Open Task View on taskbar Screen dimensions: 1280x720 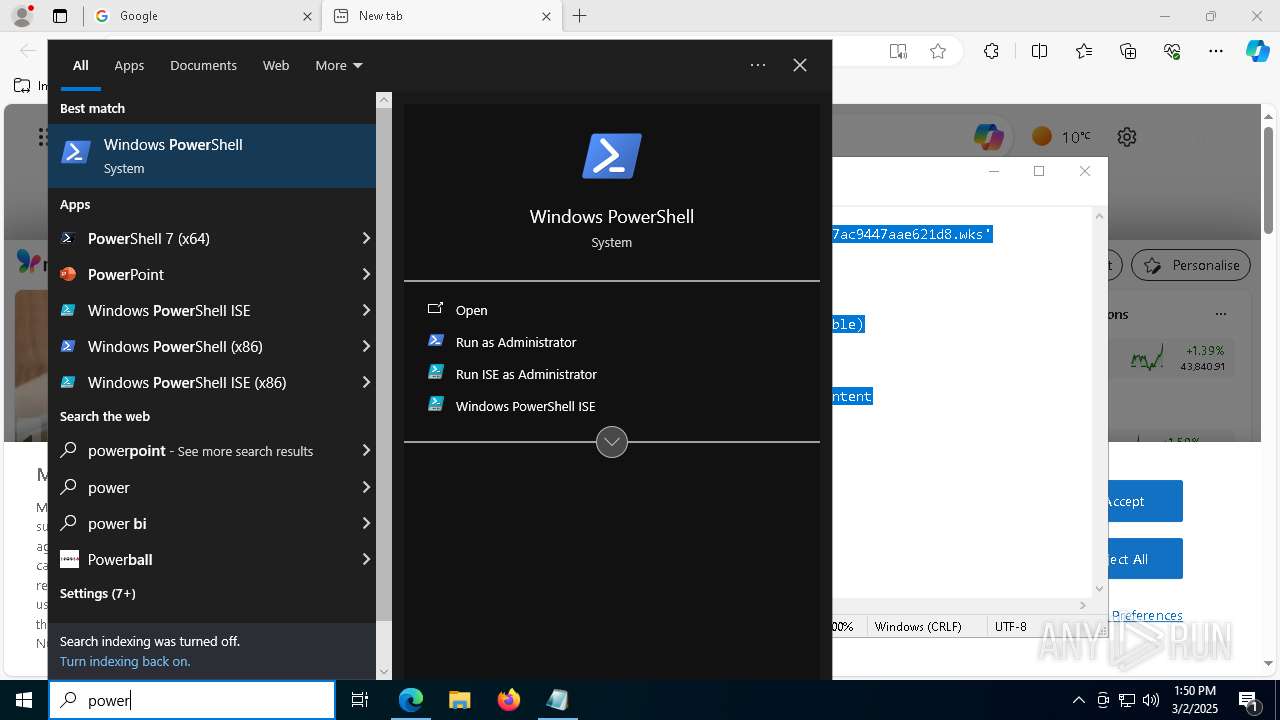(361, 700)
